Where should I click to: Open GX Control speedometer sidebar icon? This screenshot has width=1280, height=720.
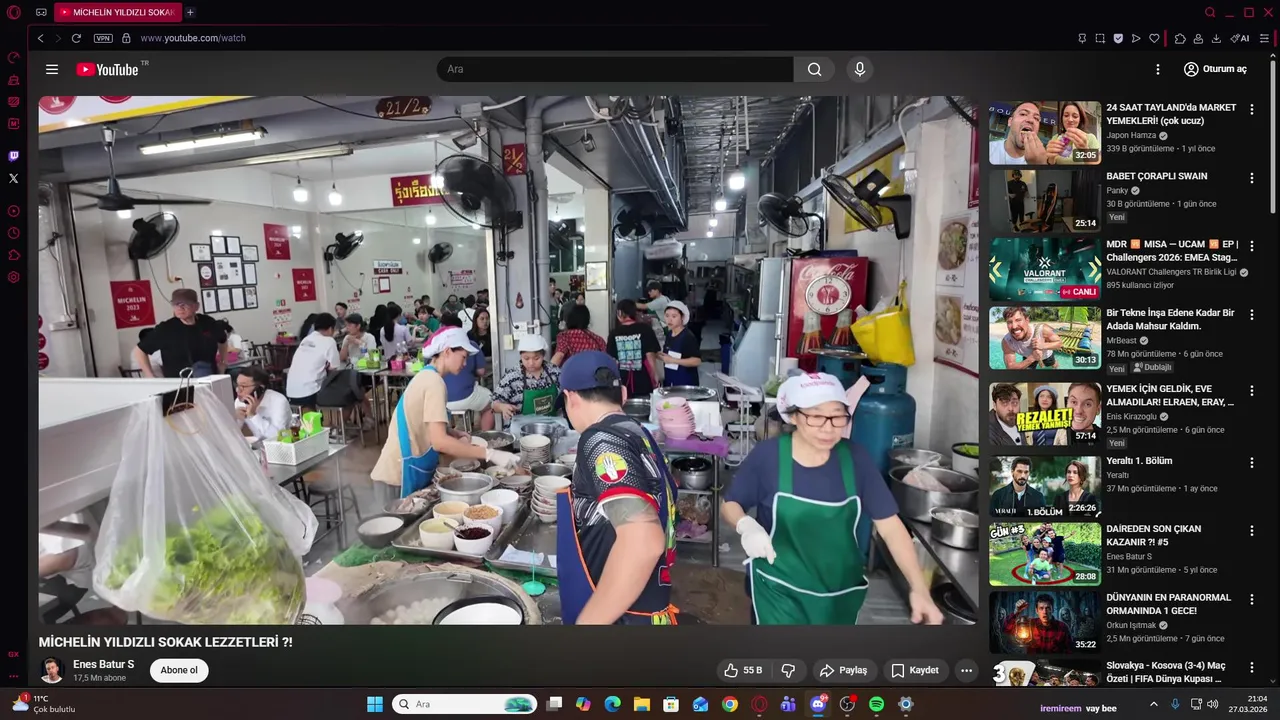[14, 58]
